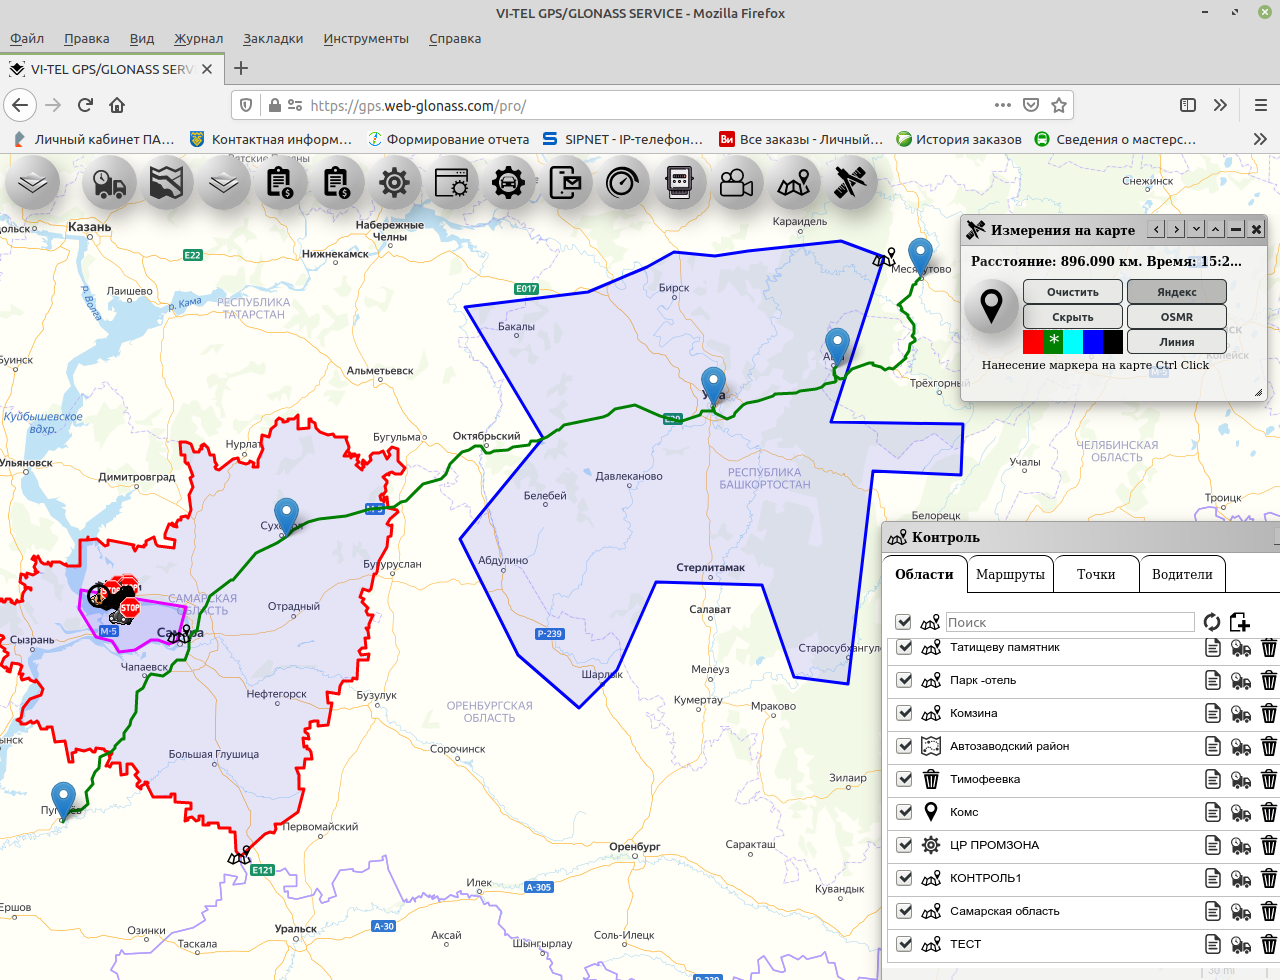Viewport: 1280px width, 980px height.
Task: Open the video camera toolbar icon
Action: coord(736,184)
